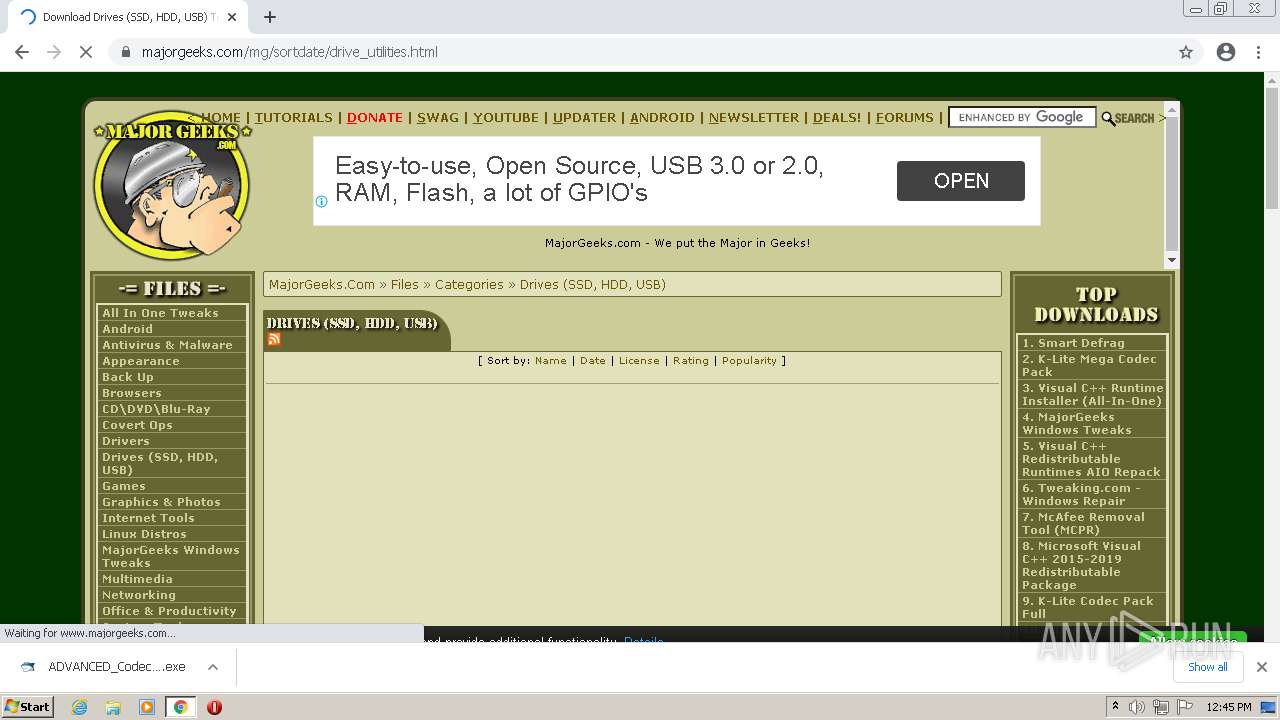Bookmark this page with the star icon
1280x720 pixels.
(x=1186, y=52)
